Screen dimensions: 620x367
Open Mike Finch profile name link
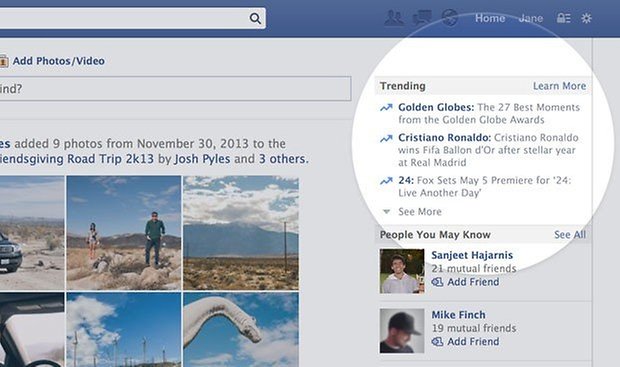tap(458, 315)
